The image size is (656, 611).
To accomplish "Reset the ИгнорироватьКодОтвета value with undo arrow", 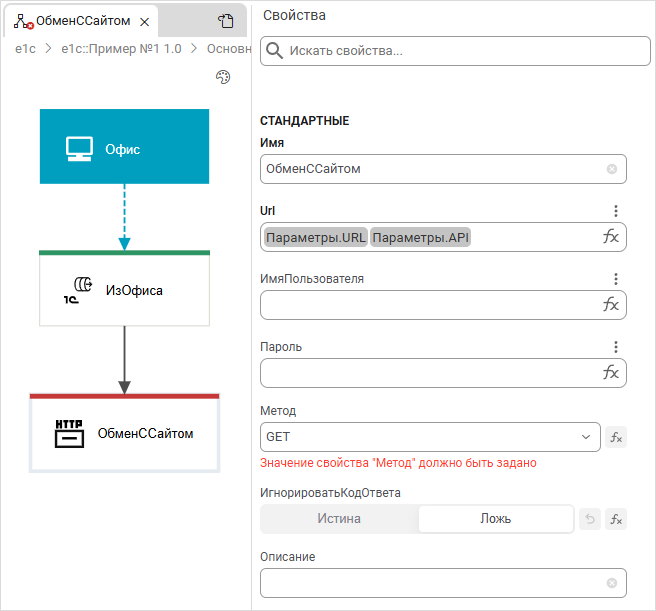I will click(x=590, y=519).
